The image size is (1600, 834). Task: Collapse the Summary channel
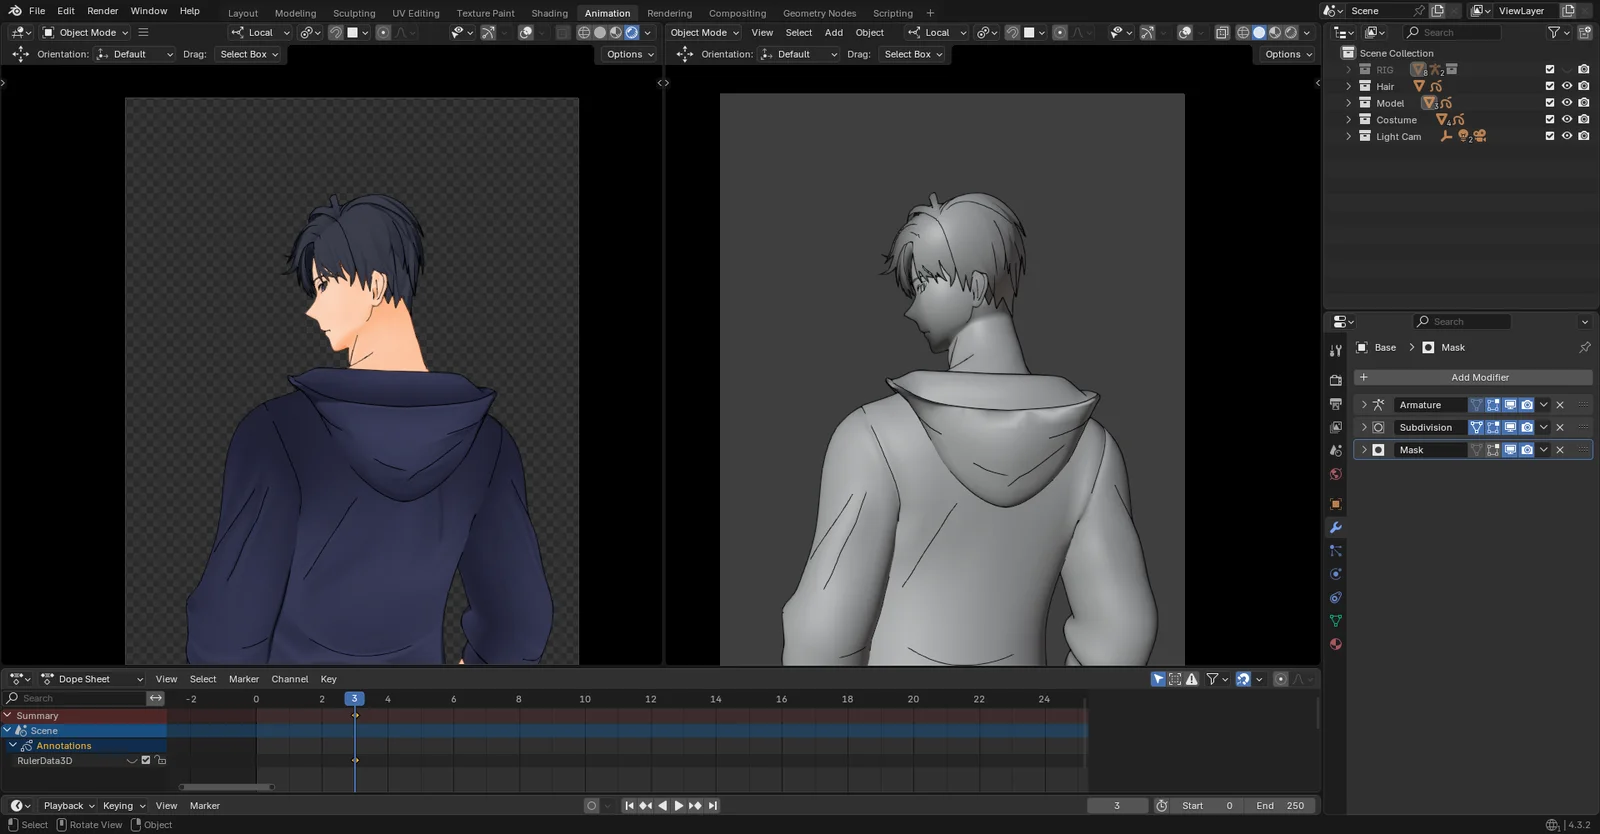[x=8, y=716]
